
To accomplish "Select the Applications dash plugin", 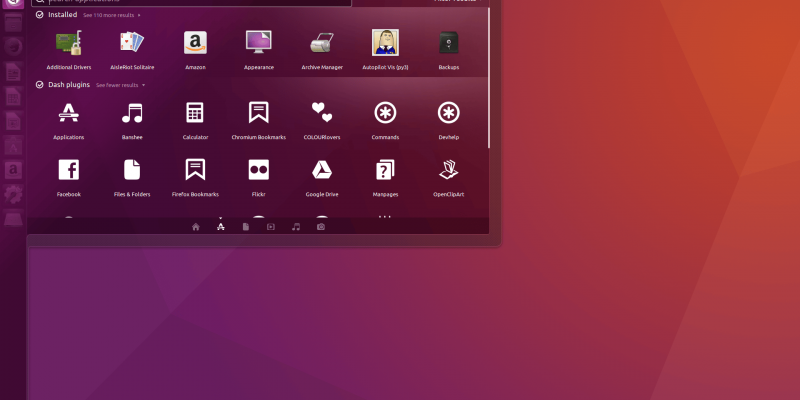I will 69,120.
